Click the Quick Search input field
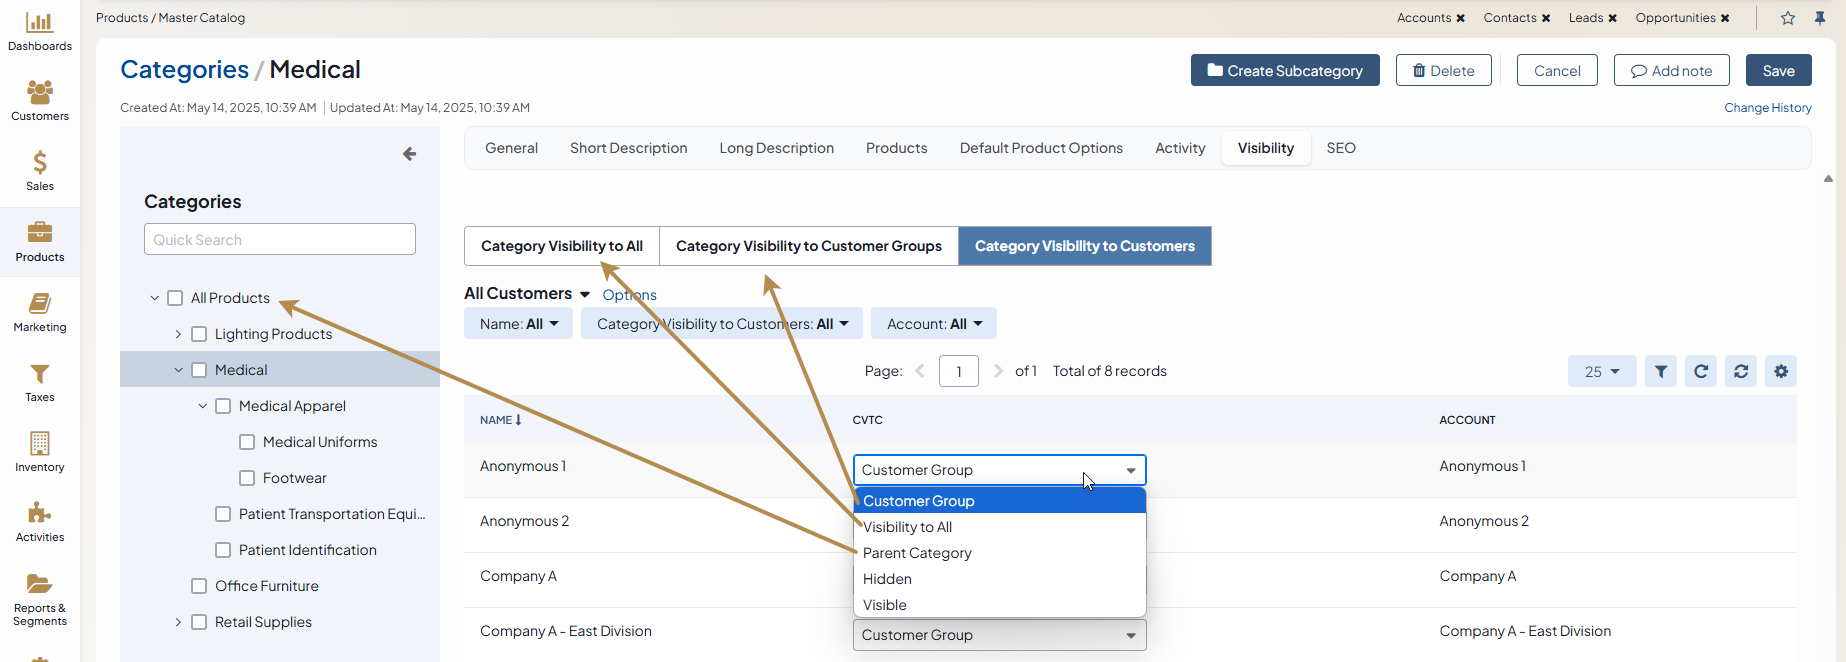This screenshot has width=1846, height=662. pyautogui.click(x=280, y=240)
